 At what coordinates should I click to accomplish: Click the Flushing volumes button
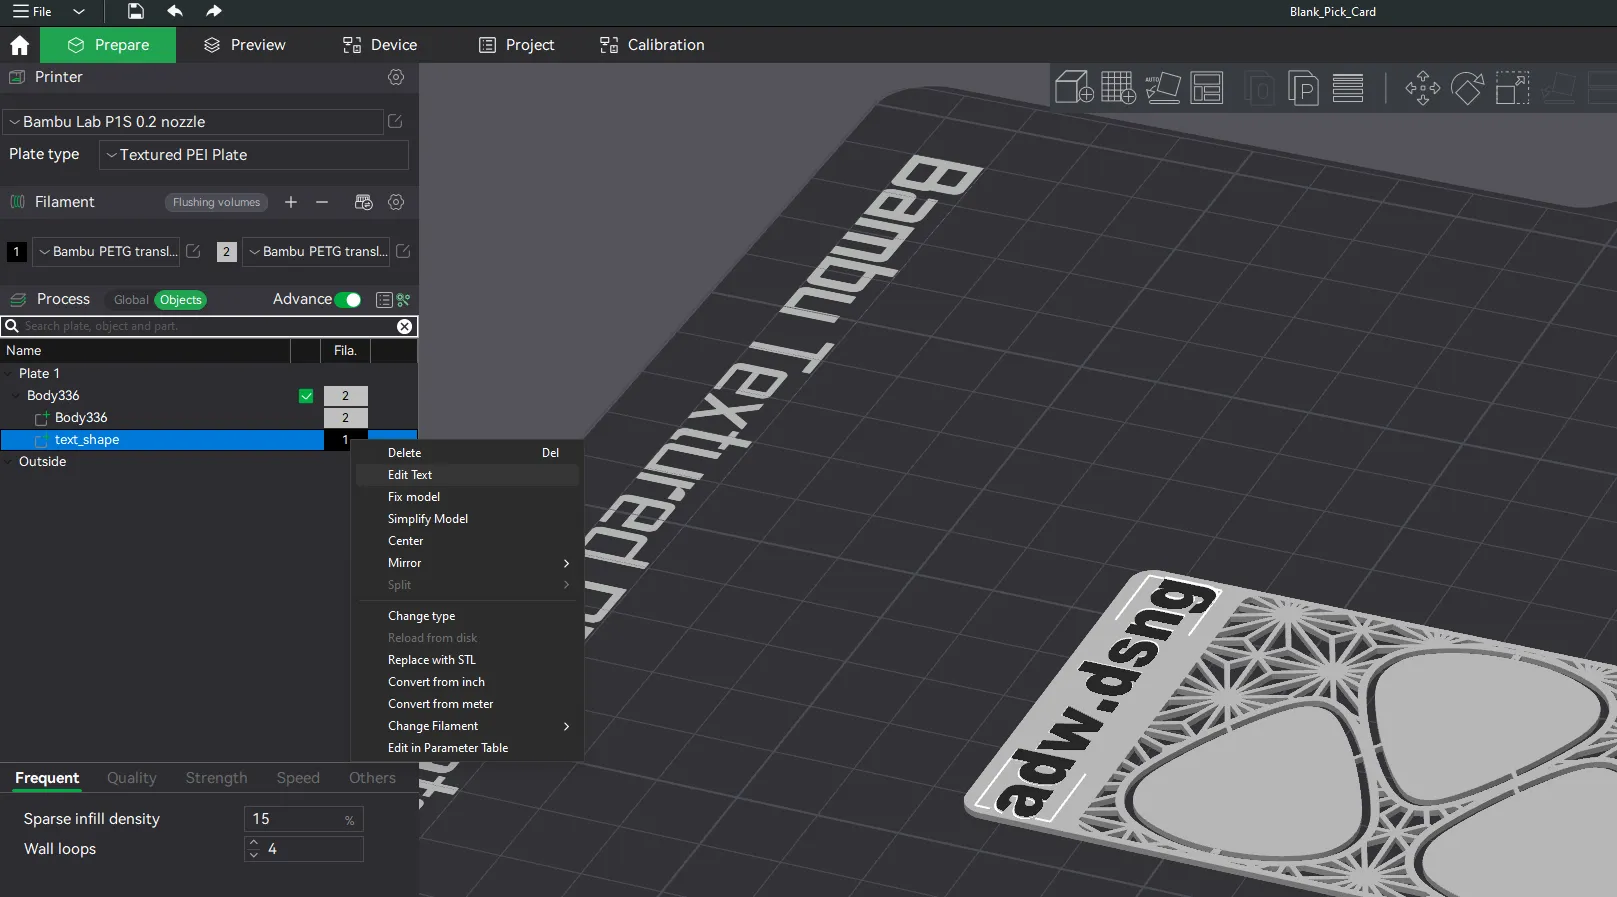[x=216, y=202]
